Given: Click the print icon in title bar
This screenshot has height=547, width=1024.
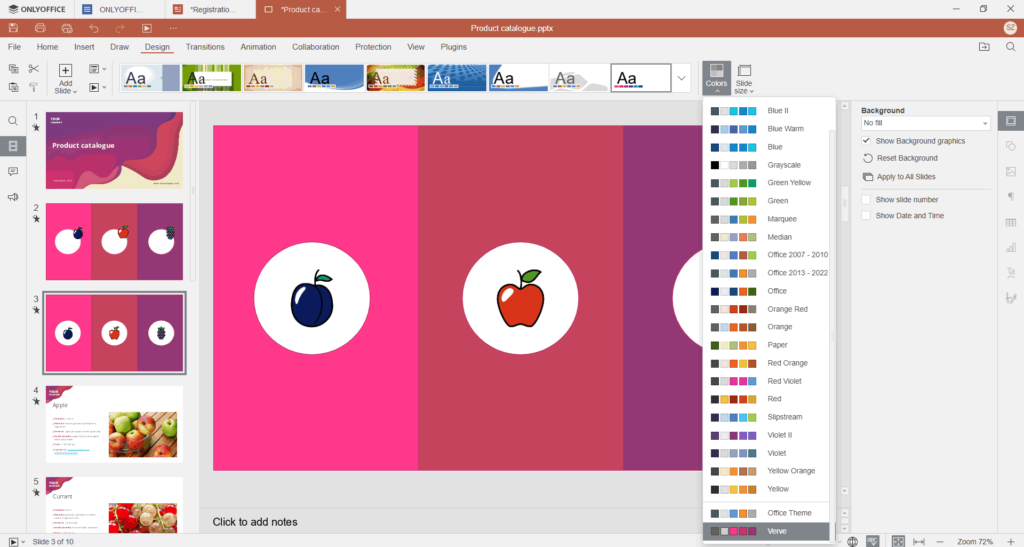Looking at the screenshot, I should pyautogui.click(x=40, y=28).
